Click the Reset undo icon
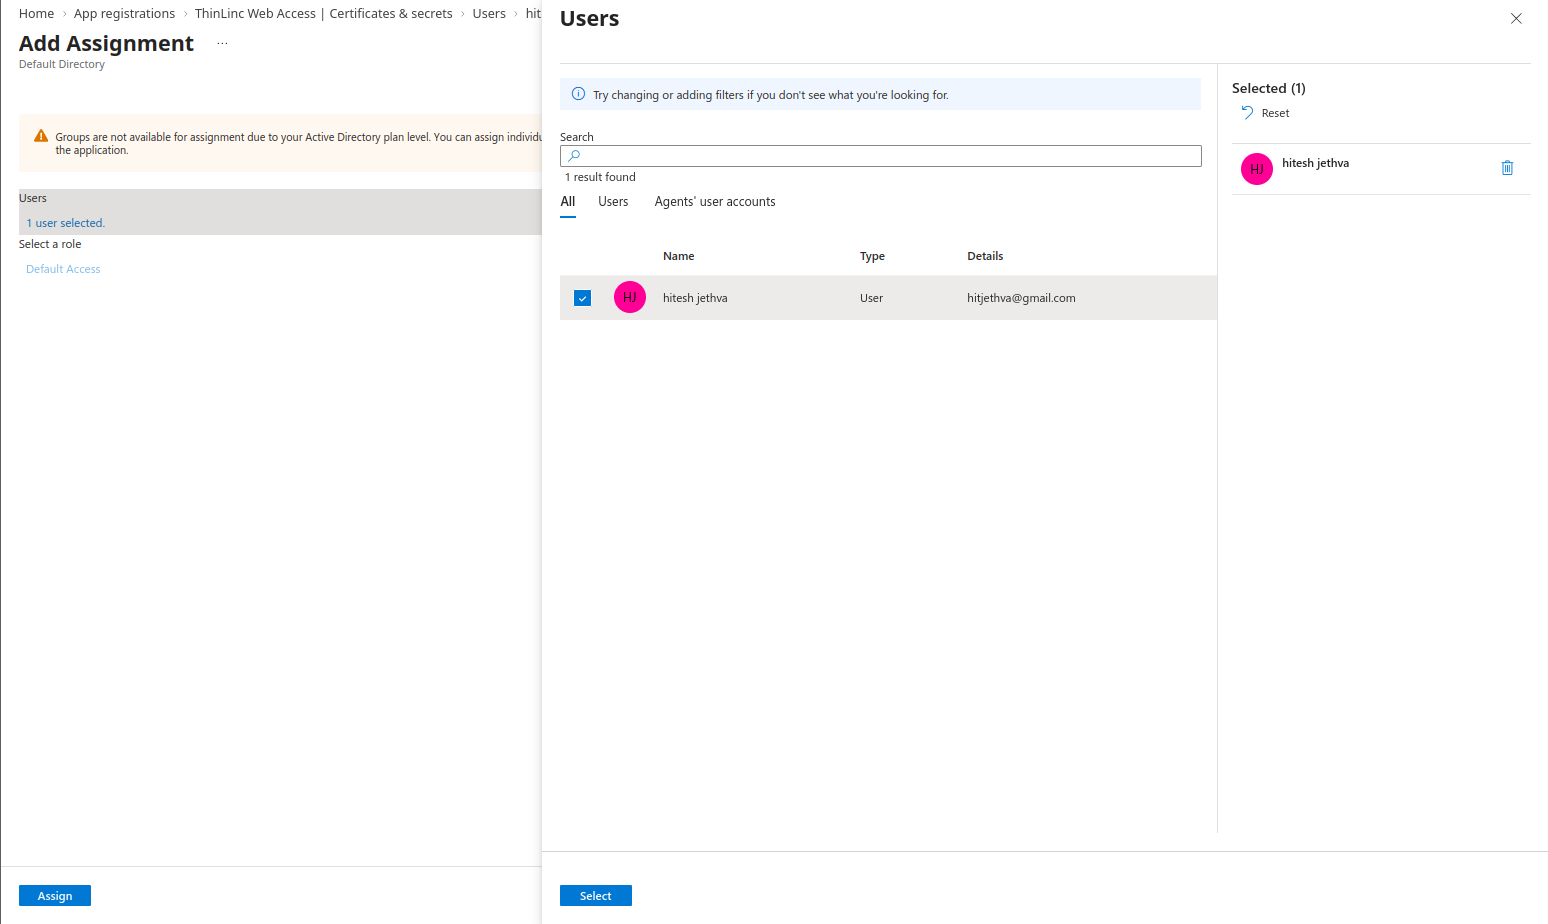 [x=1247, y=113]
